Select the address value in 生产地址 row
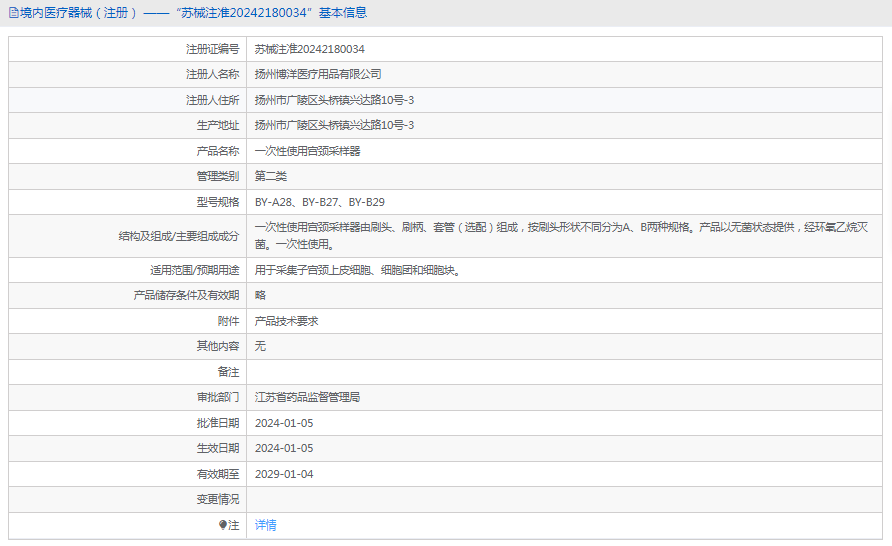 pos(334,125)
